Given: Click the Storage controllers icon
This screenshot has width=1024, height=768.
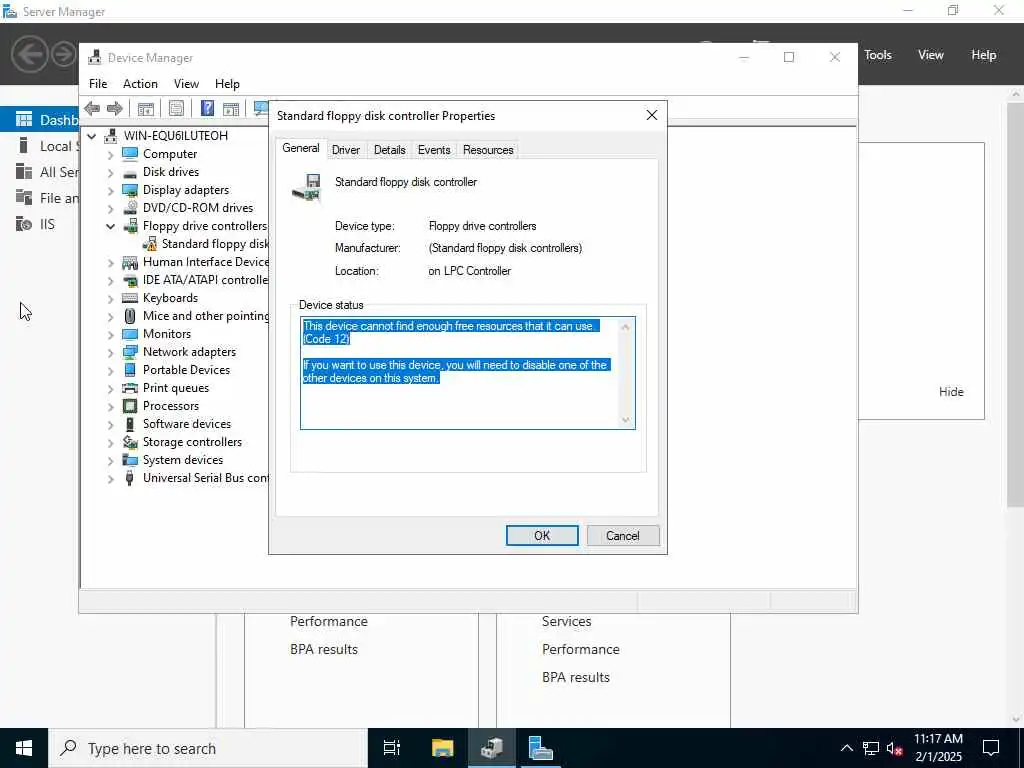Looking at the screenshot, I should 130,442.
